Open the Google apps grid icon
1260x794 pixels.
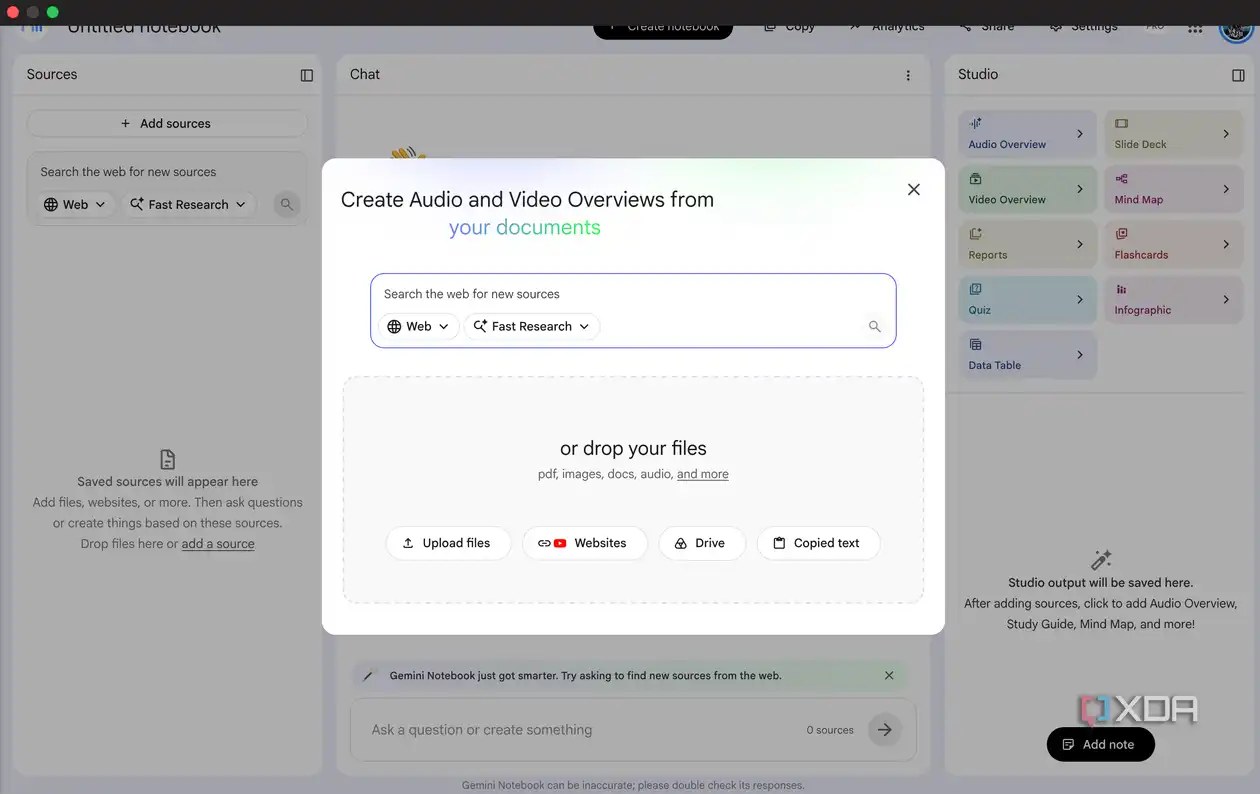[1195, 29]
